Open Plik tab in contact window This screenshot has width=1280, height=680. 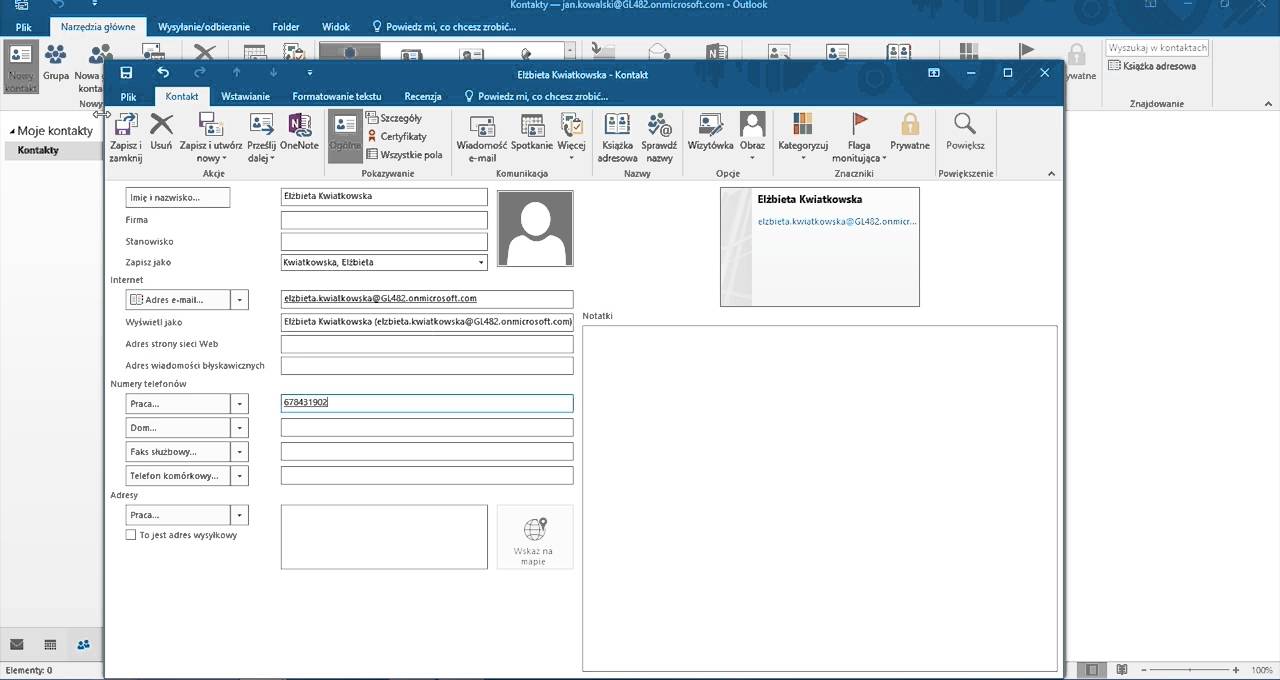coord(128,97)
